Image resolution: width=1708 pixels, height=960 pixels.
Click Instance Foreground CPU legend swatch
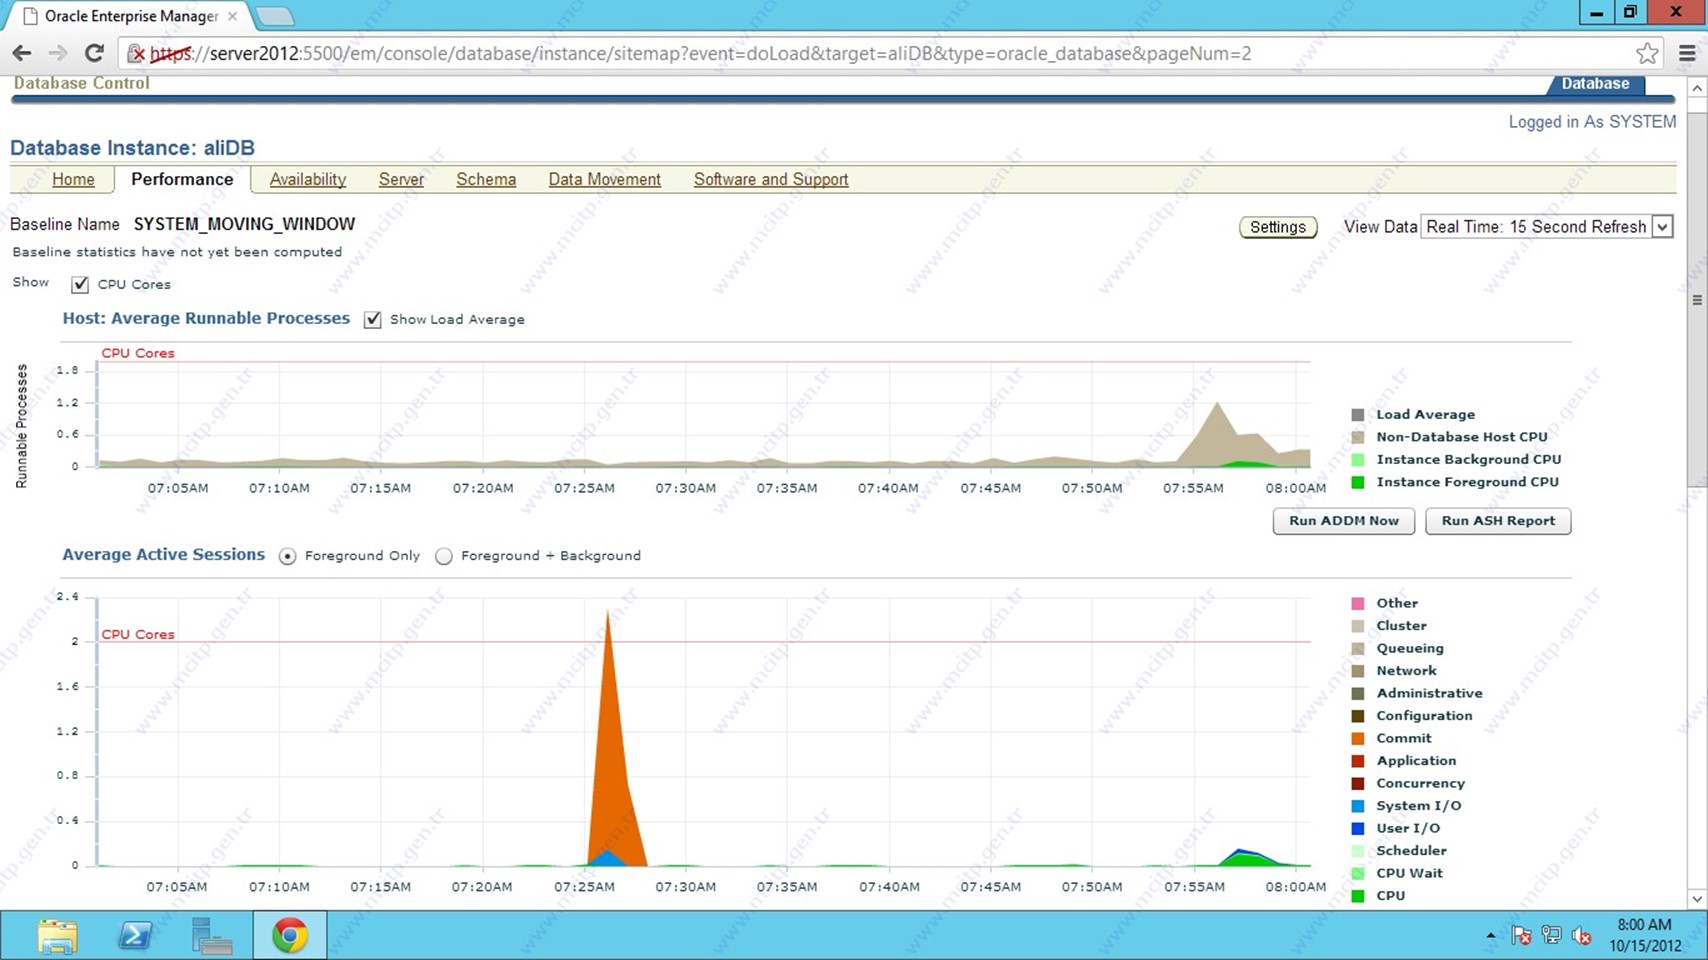pyautogui.click(x=1358, y=483)
